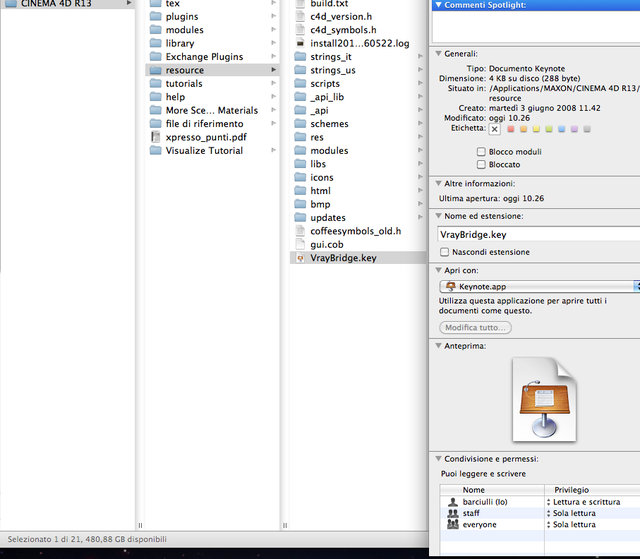This screenshot has width=640, height=559.
Task: Apply the green label color
Action: click(549, 129)
